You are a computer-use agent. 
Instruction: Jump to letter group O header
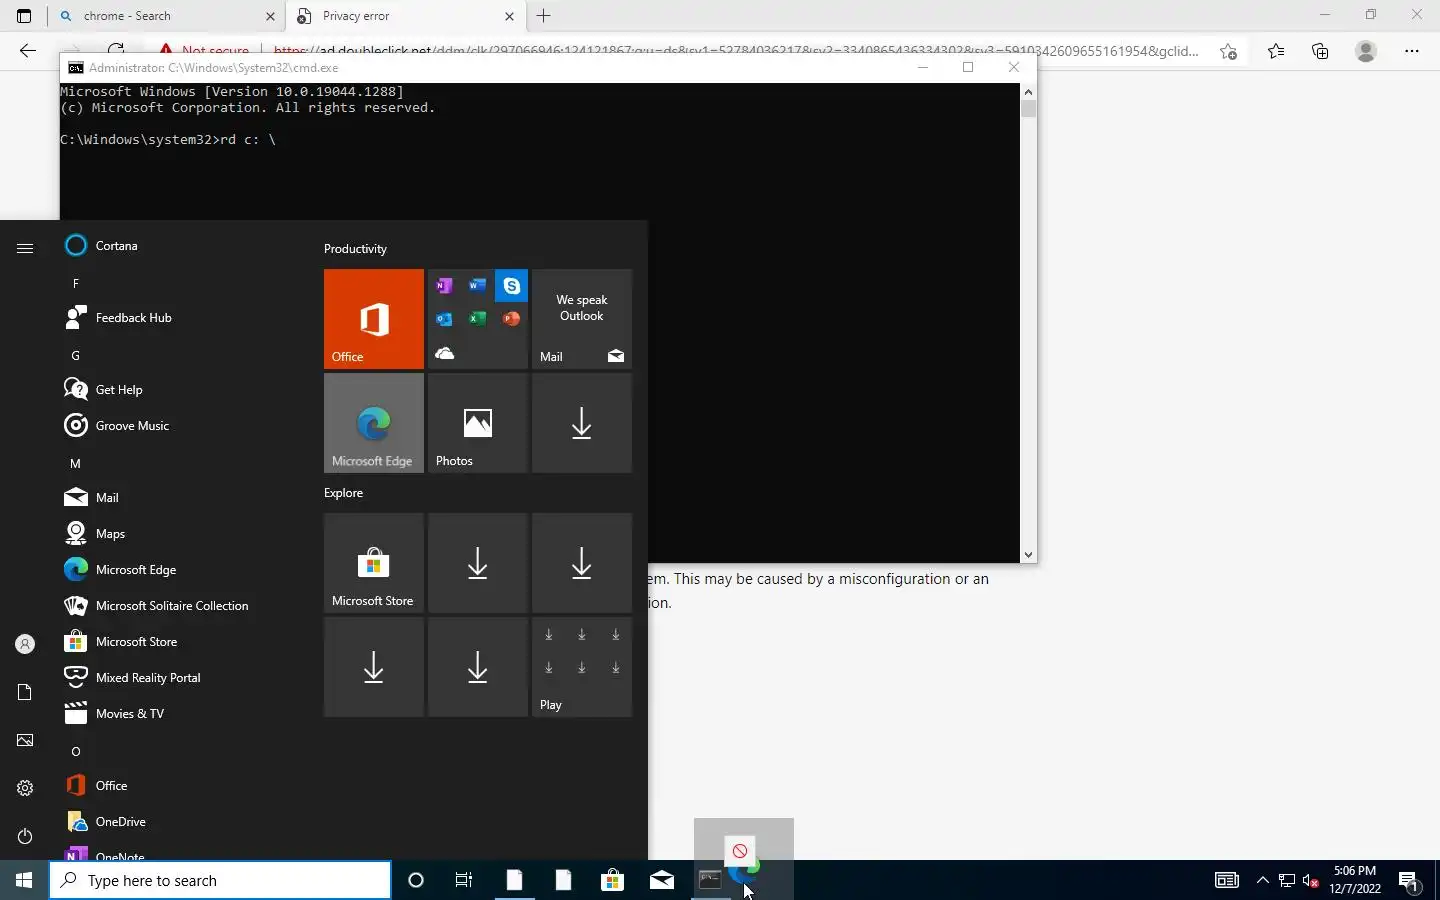[75, 752]
